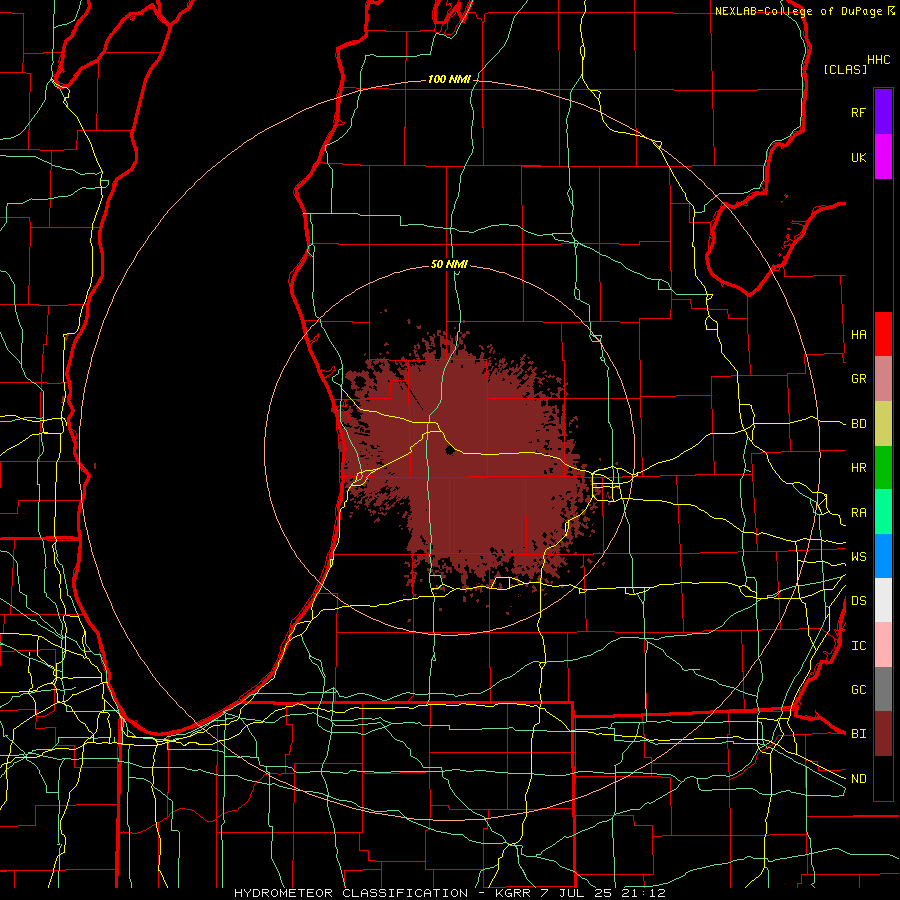Click the '50 NMI' range ring label

pyautogui.click(x=449, y=264)
